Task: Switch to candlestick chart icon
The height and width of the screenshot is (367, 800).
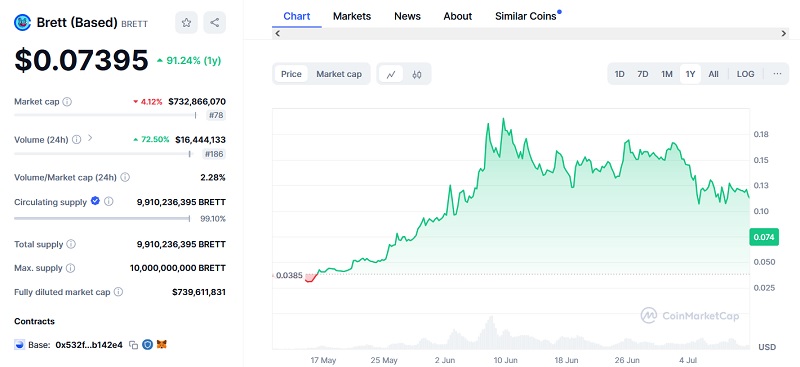Action: (417, 74)
